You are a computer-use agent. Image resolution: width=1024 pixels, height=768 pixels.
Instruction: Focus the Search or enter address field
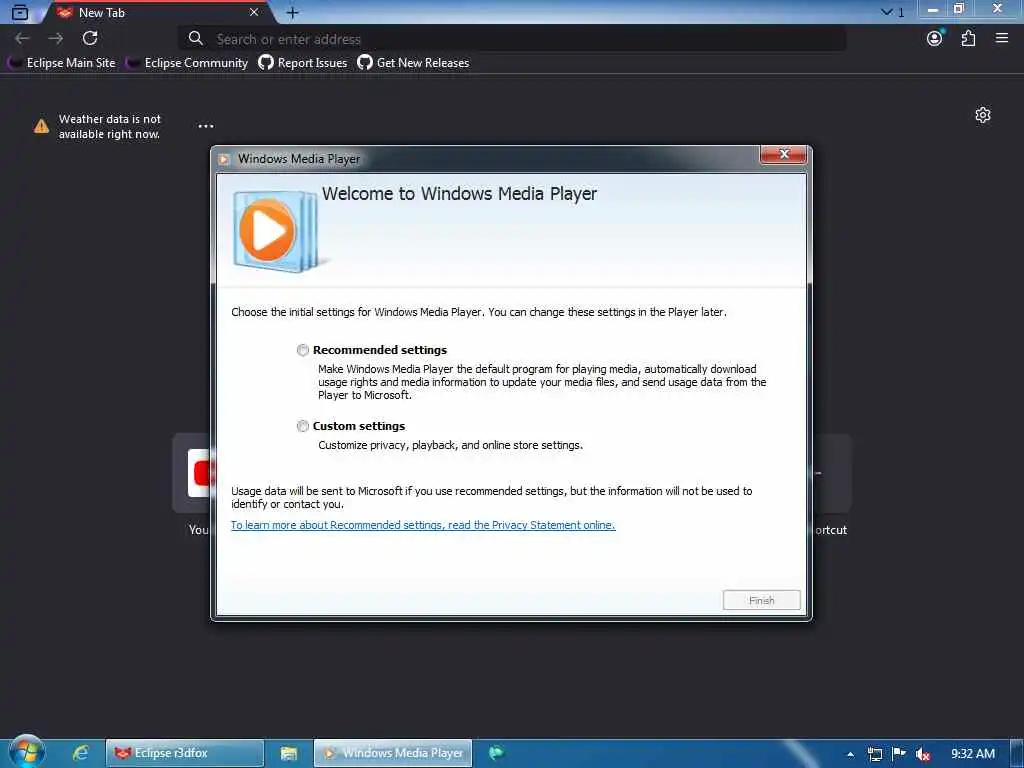[512, 39]
